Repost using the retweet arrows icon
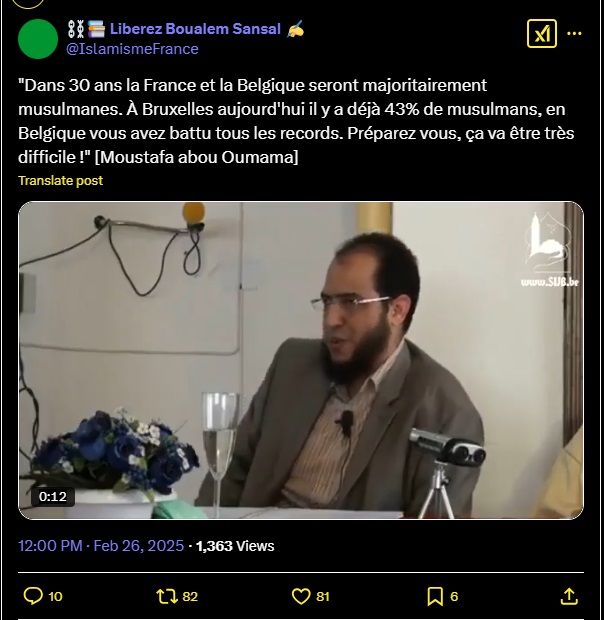The height and width of the screenshot is (620, 604). [166, 596]
